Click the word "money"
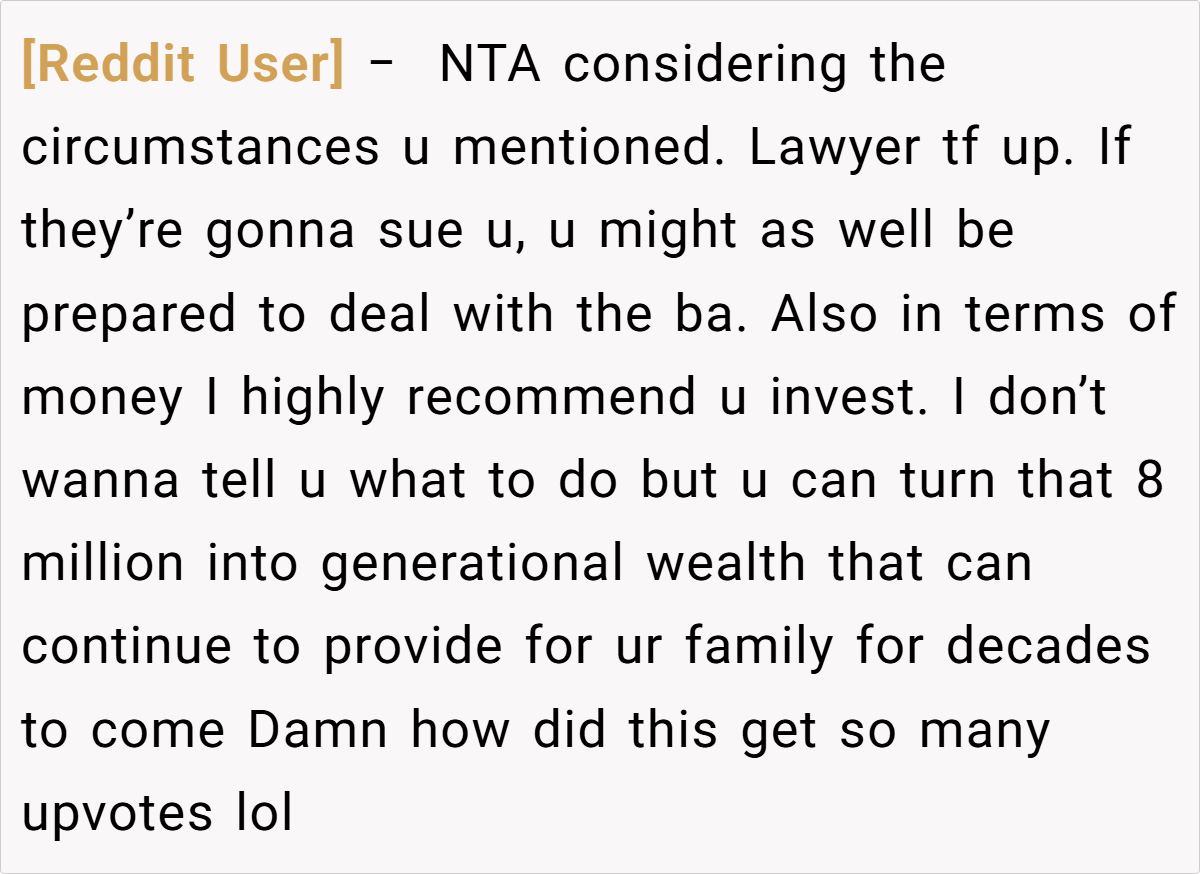Viewport: 1200px width, 874px height. (103, 399)
